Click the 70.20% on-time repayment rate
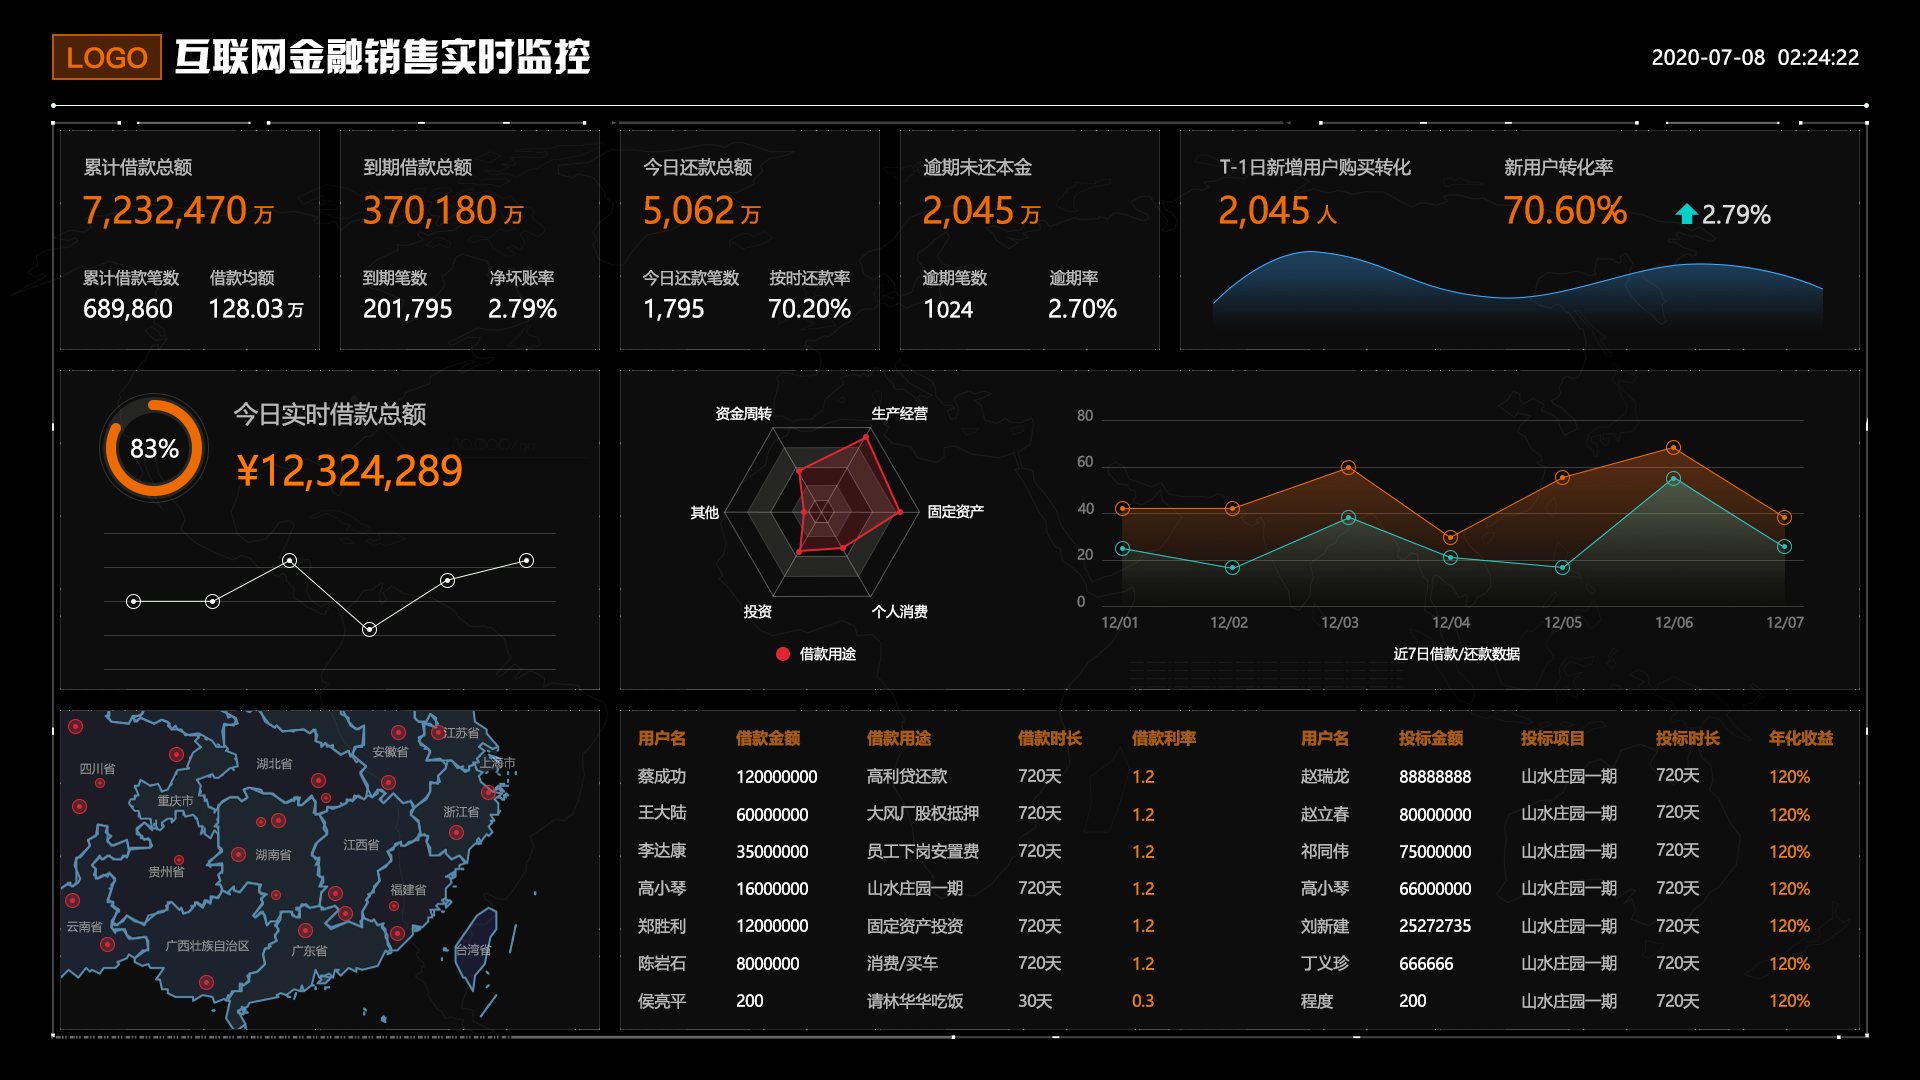 (x=809, y=309)
